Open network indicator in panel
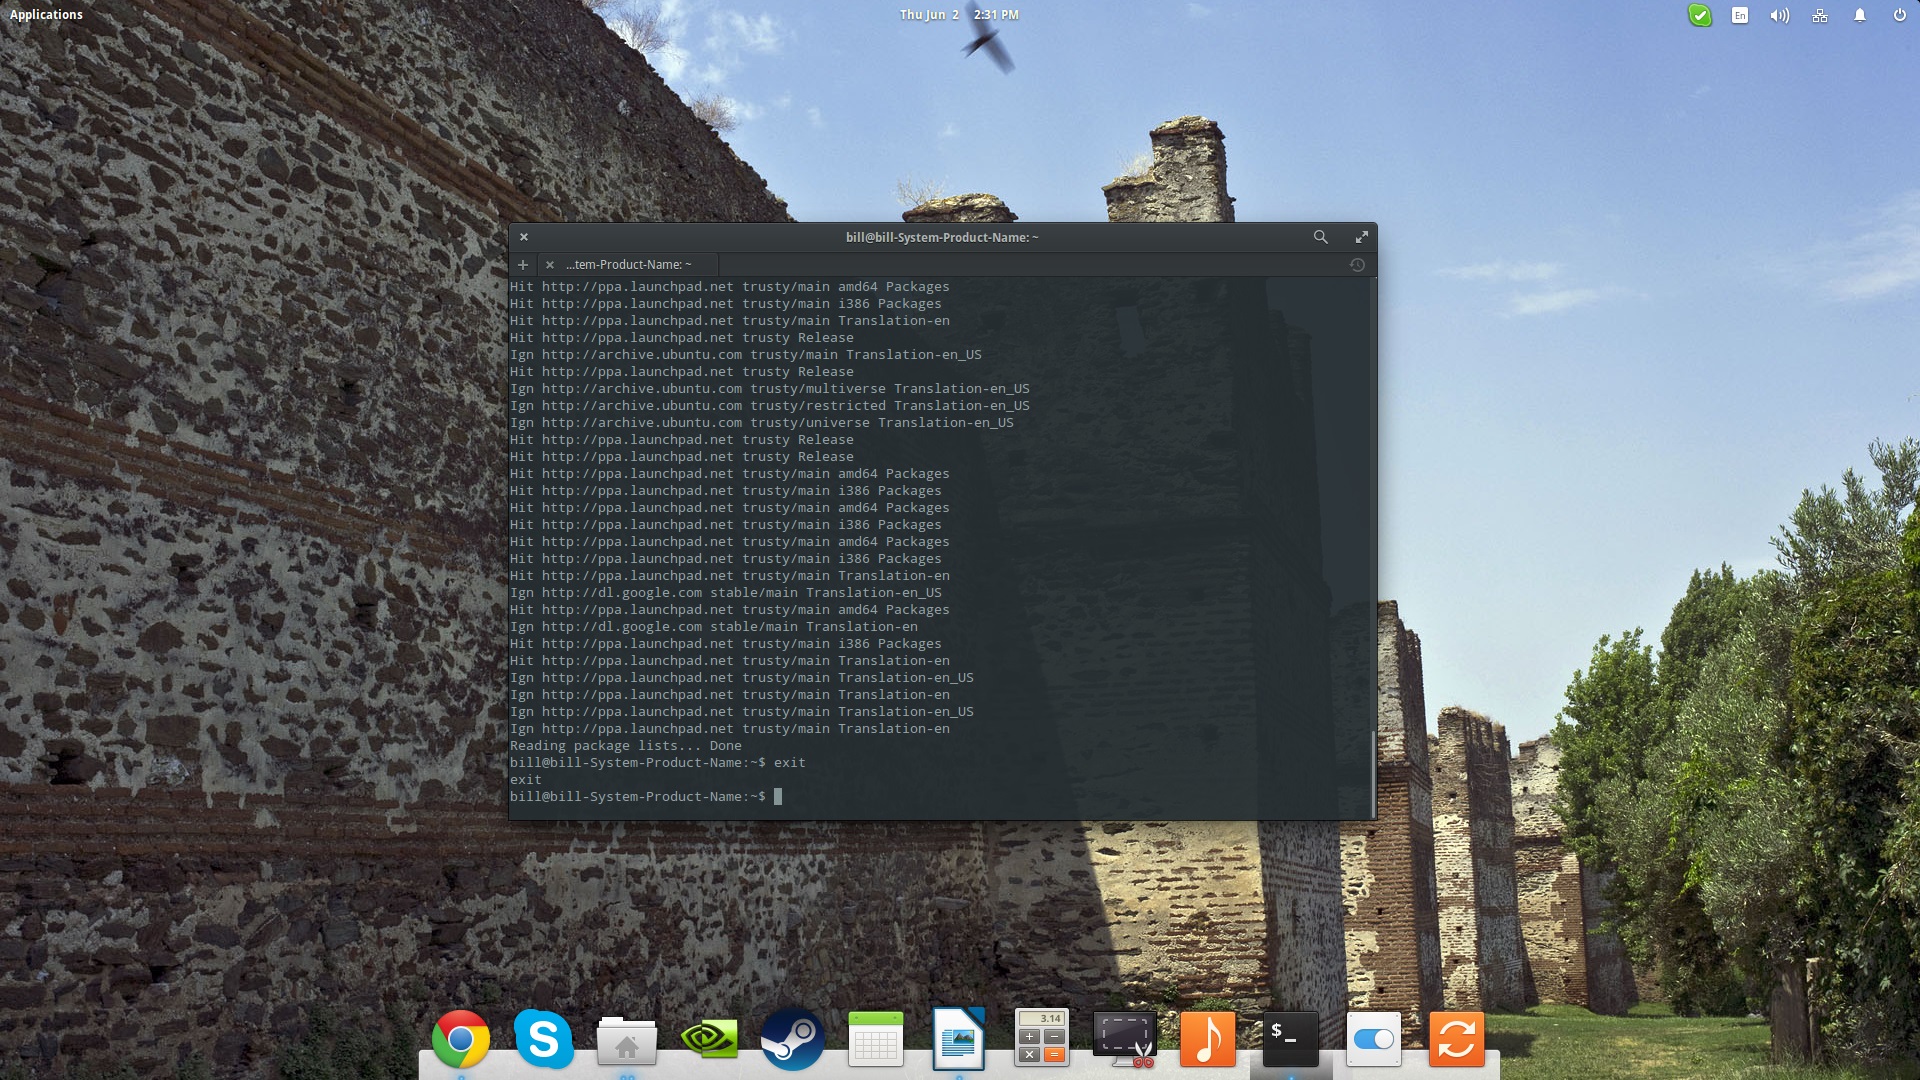The width and height of the screenshot is (1920, 1080). [1820, 15]
